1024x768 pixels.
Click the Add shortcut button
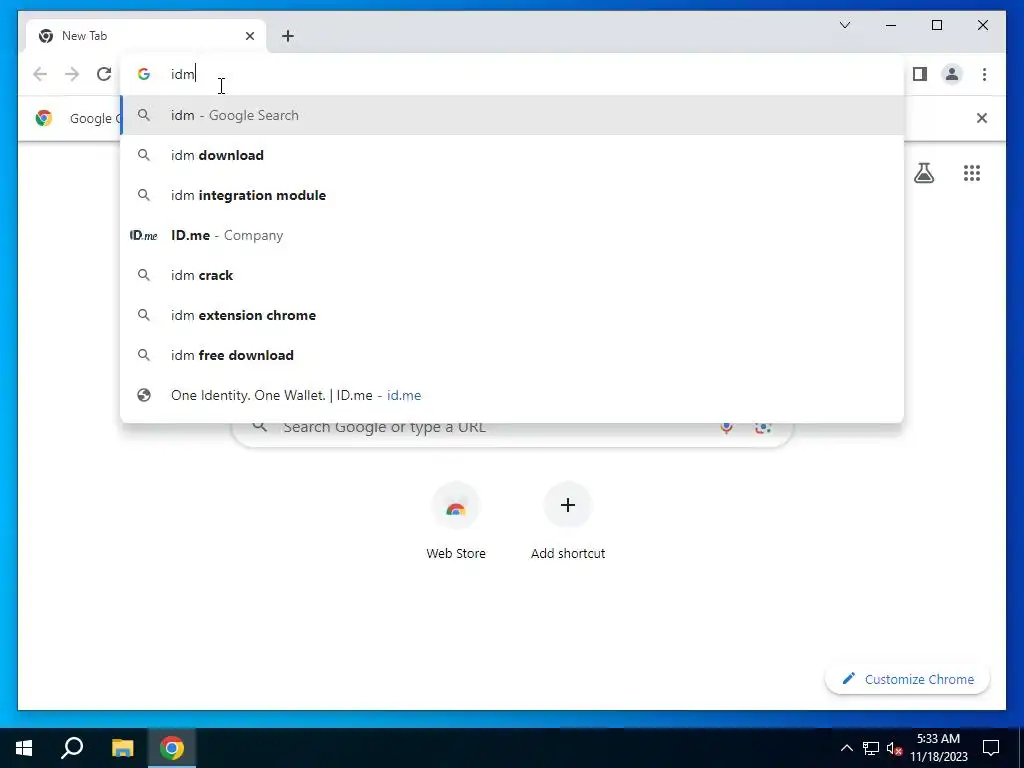coord(568,521)
